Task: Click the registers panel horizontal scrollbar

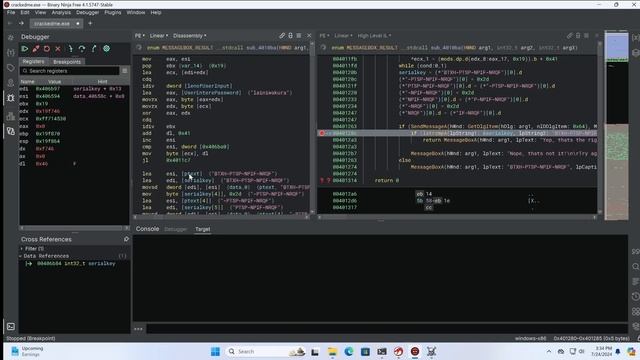Action: pyautogui.click(x=74, y=228)
